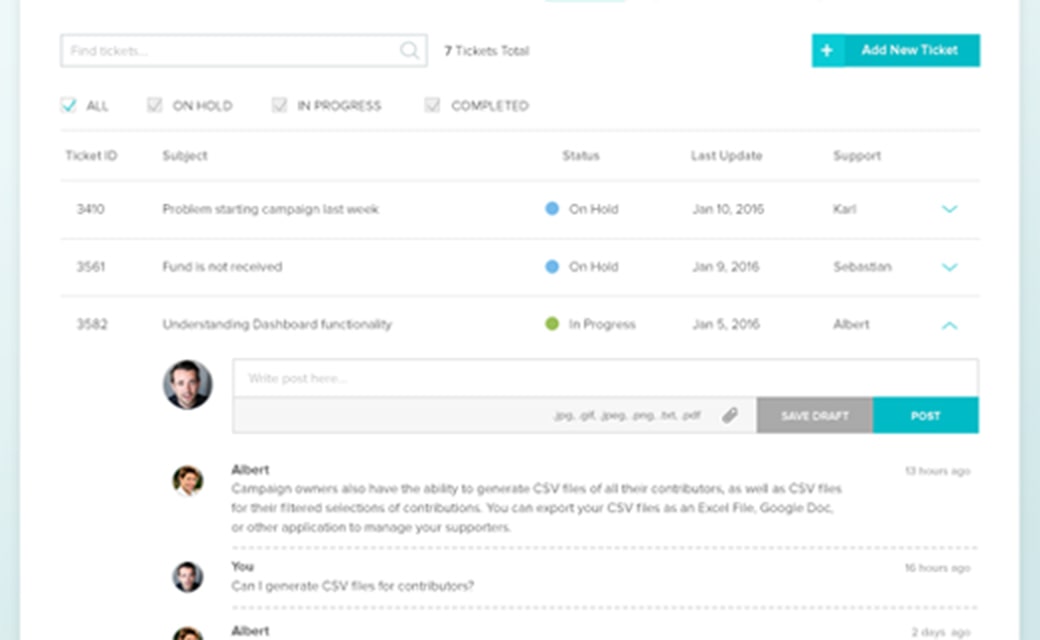Toggle the COMPLETED filter checkbox
Screen dimensions: 1040x640
(433, 105)
